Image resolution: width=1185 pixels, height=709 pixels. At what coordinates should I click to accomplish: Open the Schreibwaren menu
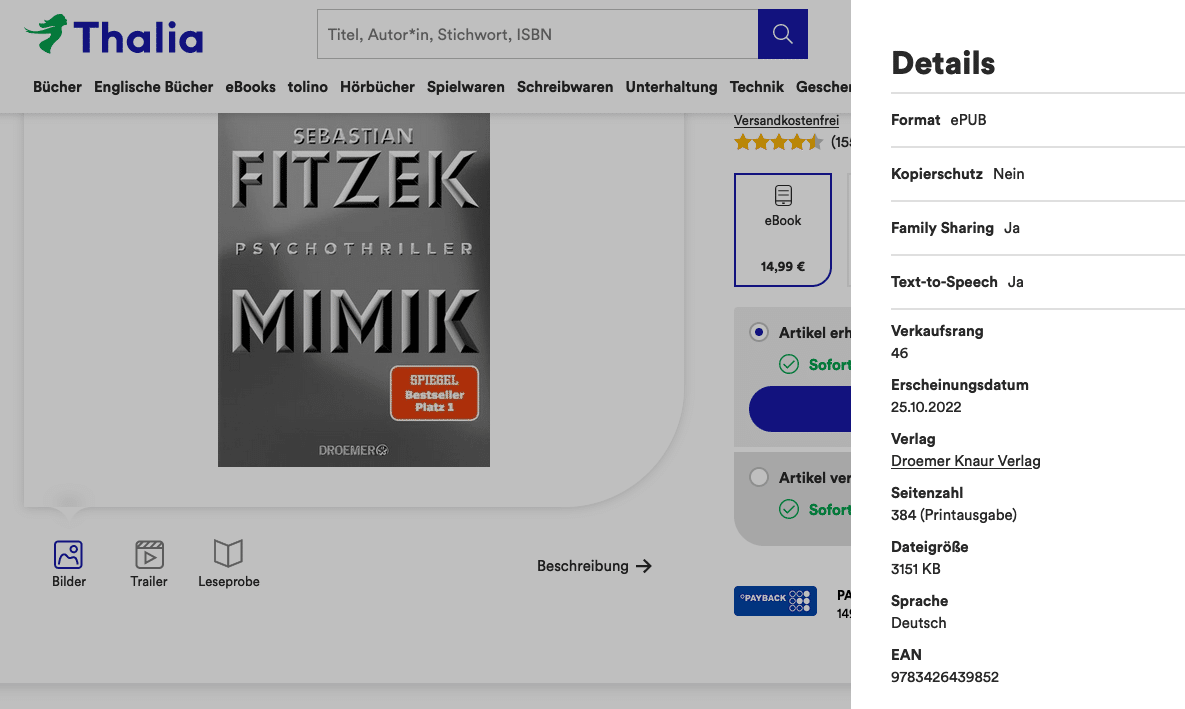click(x=565, y=87)
